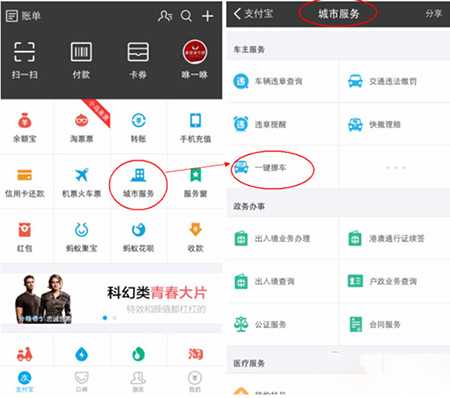Open 出入境查询 entry-exit inquiry
Image resolution: width=450 pixels, height=398 pixels.
point(282,282)
